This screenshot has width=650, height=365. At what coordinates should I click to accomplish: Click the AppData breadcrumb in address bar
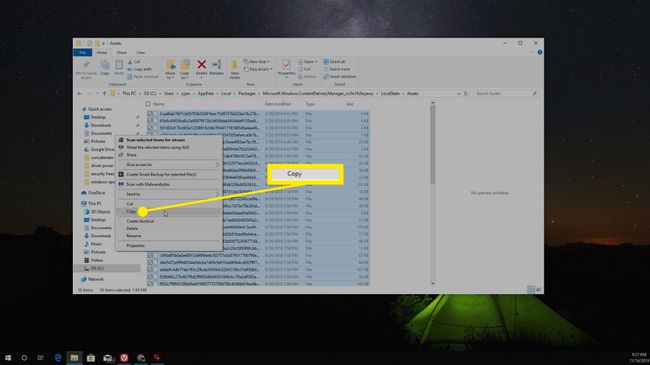pyautogui.click(x=206, y=94)
